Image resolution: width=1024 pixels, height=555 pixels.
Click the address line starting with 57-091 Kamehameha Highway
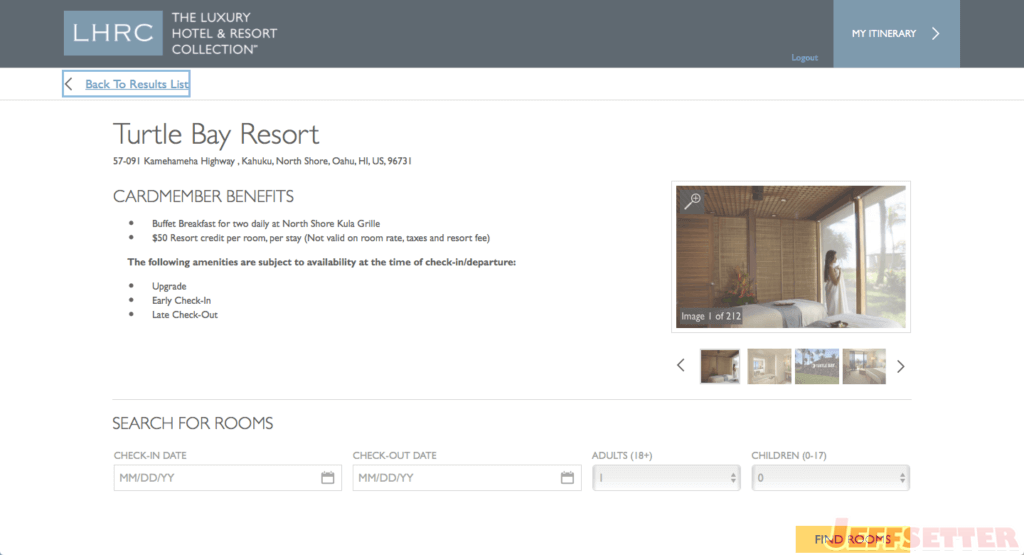262,161
